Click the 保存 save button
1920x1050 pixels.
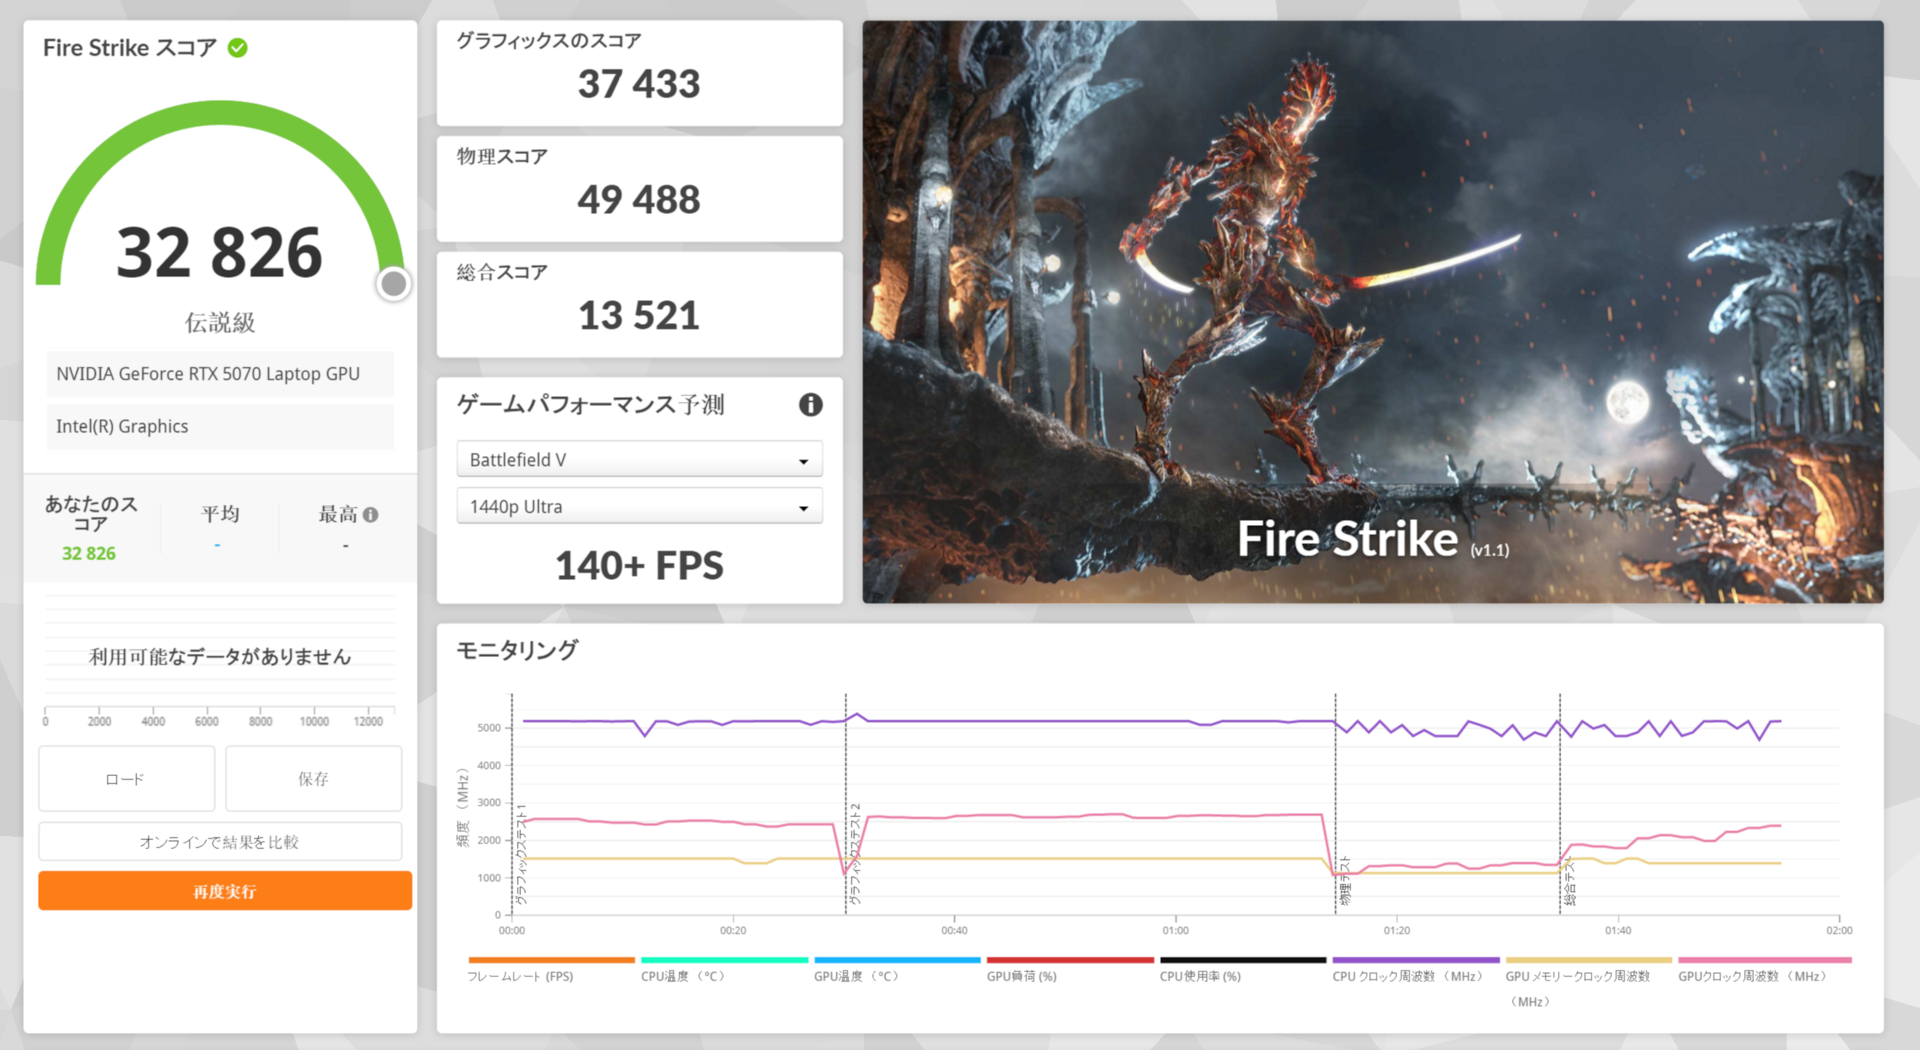(x=313, y=778)
